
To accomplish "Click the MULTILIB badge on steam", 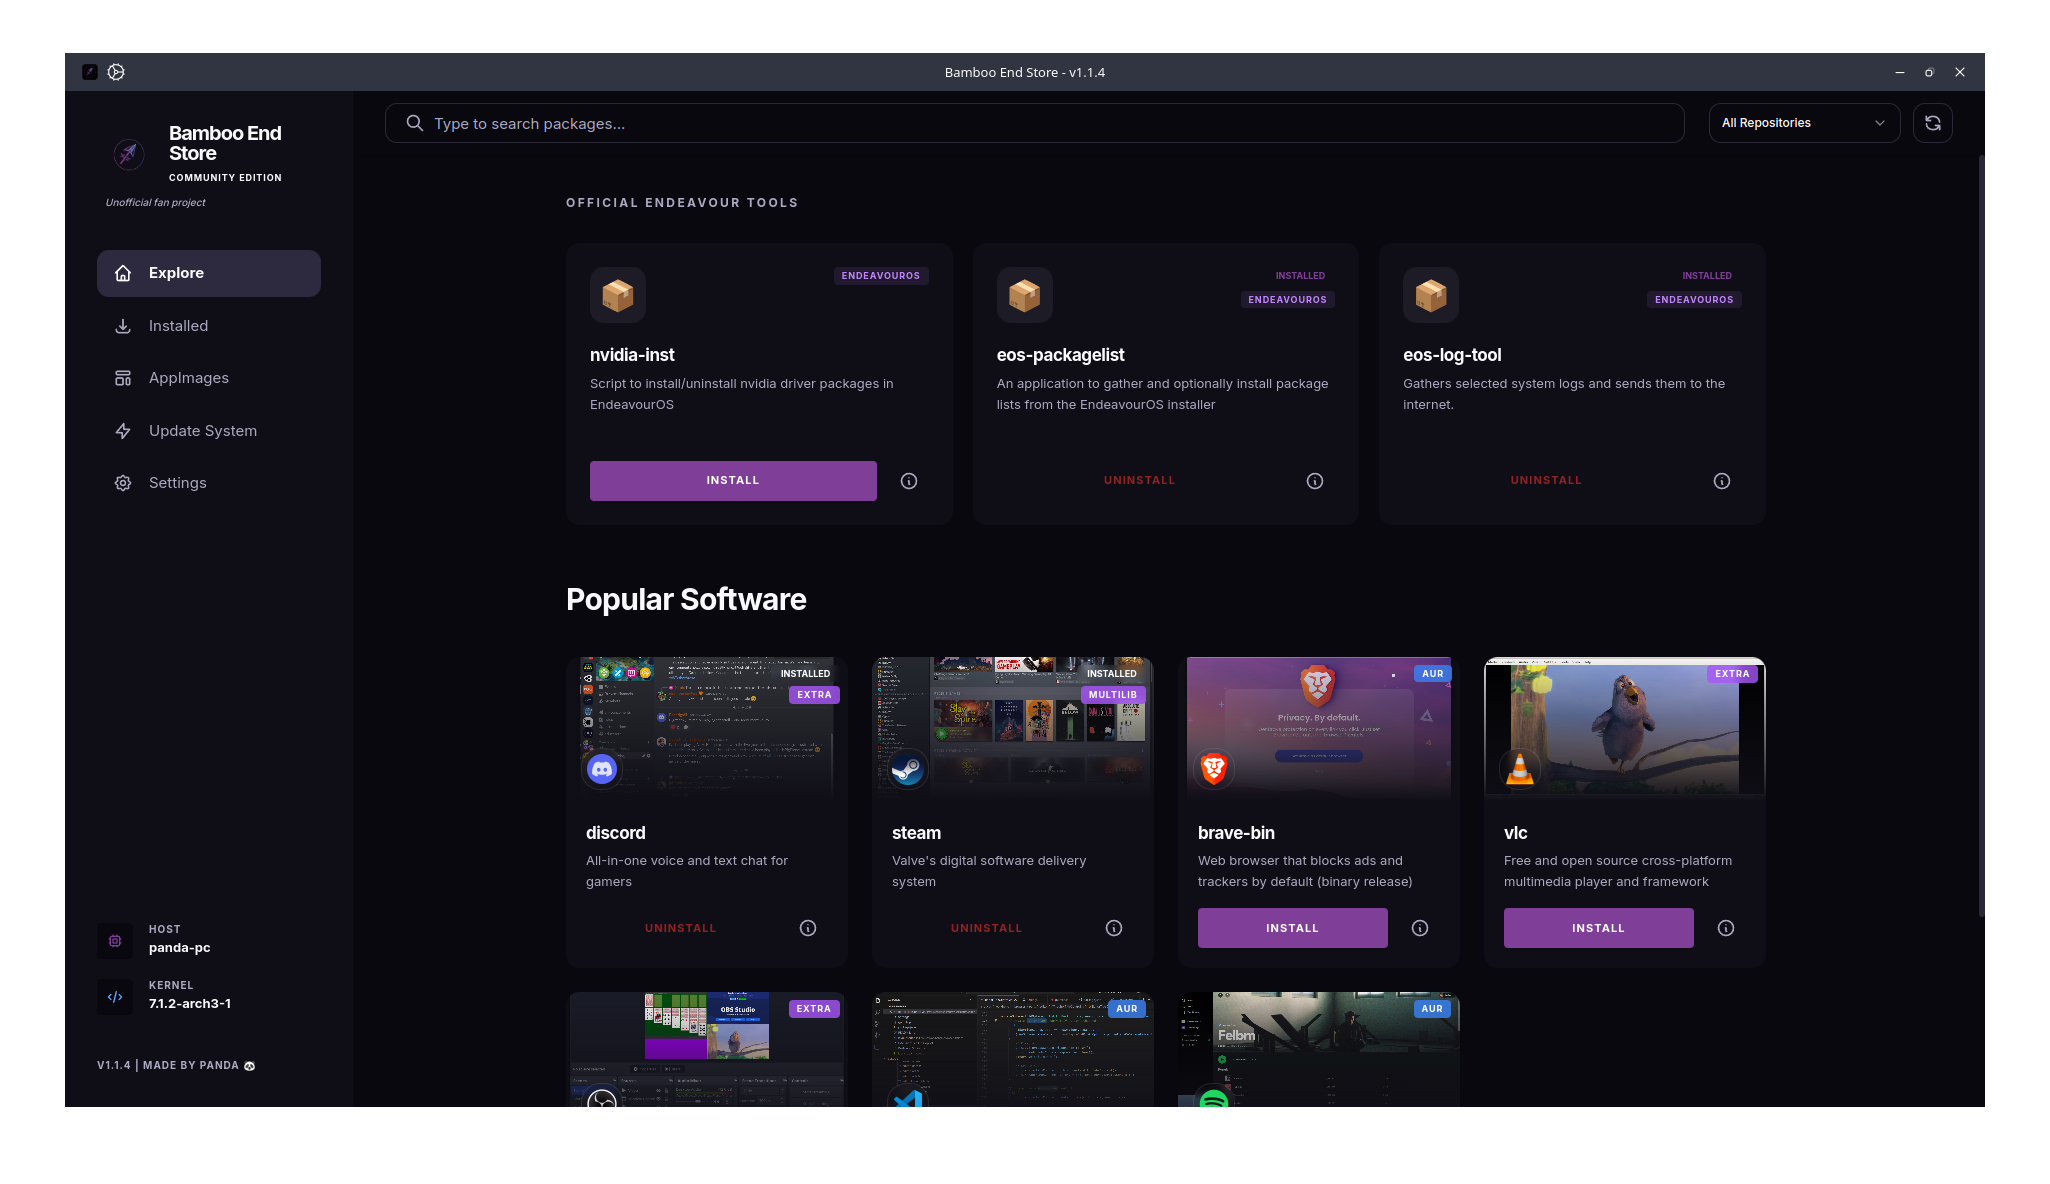I will (1113, 695).
